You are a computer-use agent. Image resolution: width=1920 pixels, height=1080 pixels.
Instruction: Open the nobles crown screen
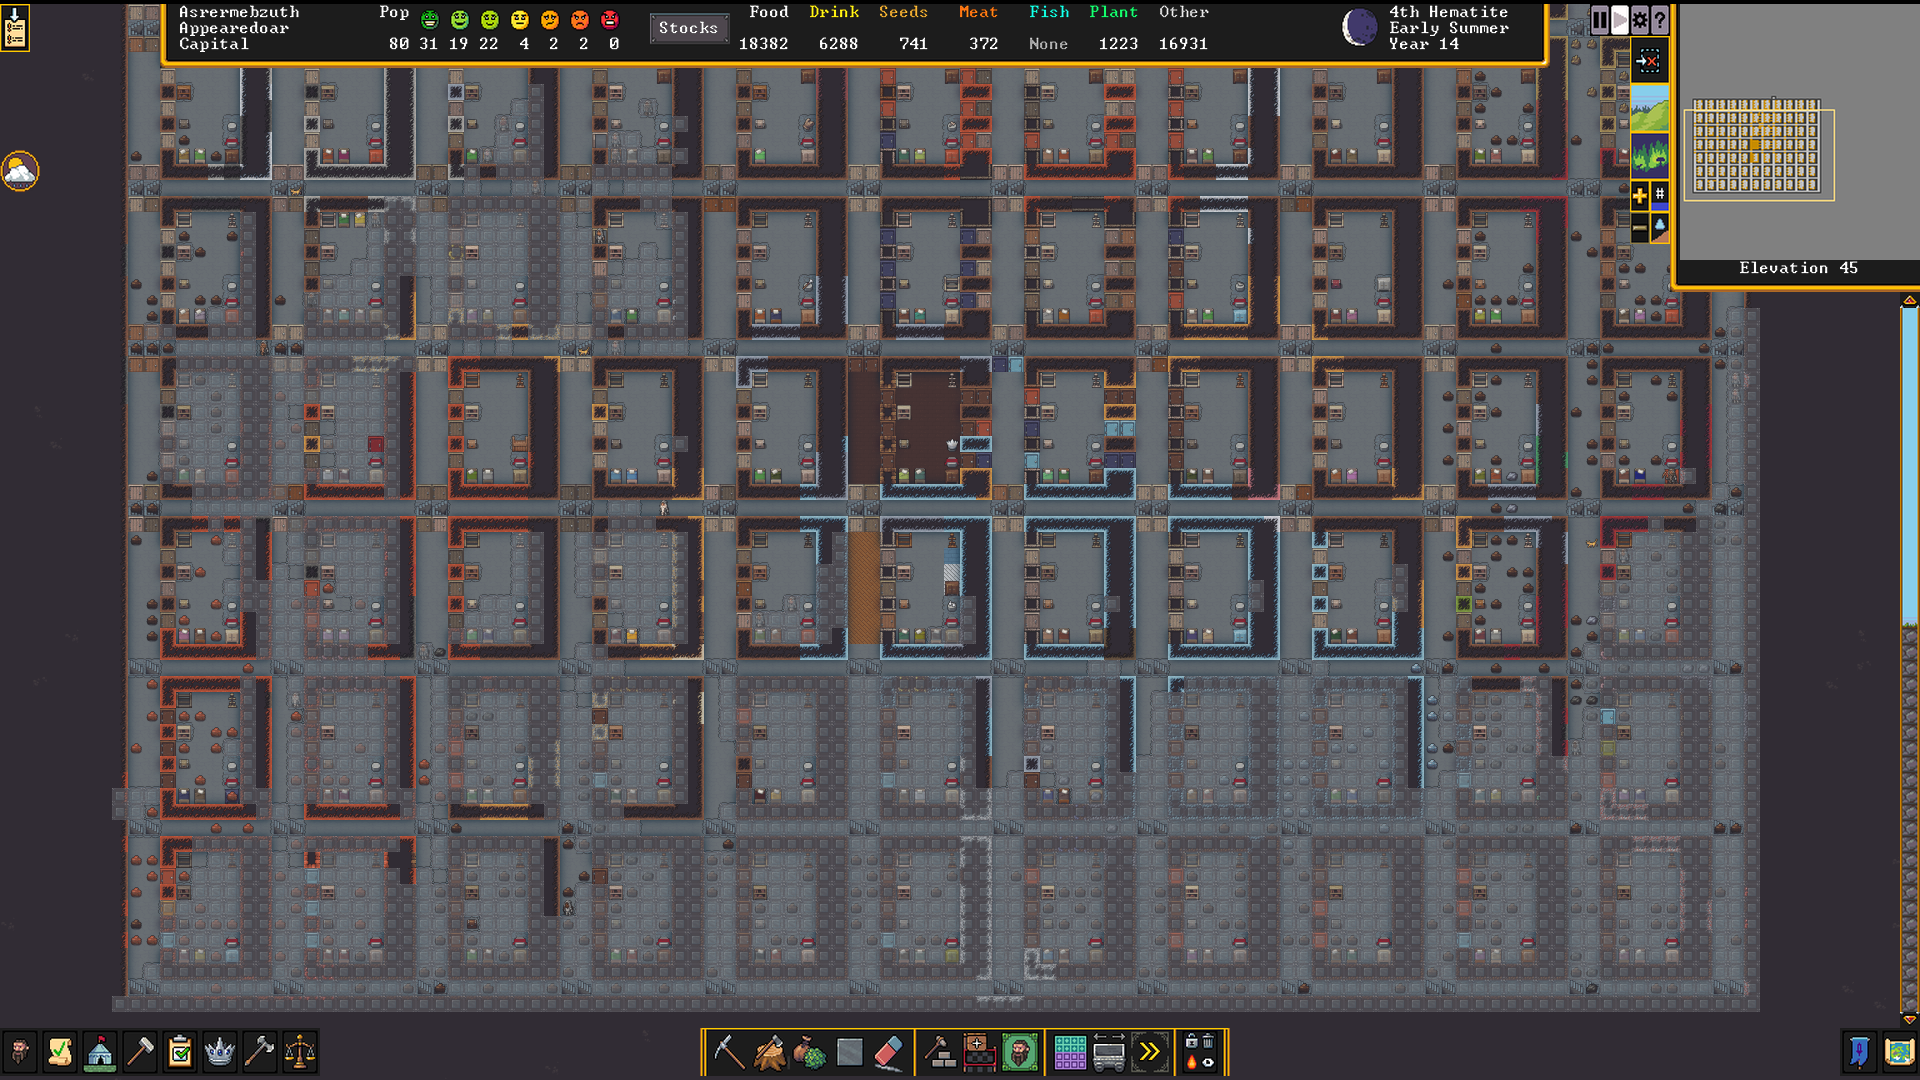coord(219,1052)
